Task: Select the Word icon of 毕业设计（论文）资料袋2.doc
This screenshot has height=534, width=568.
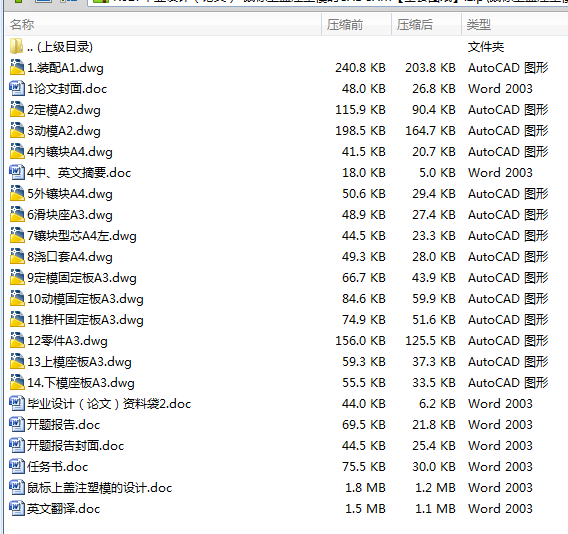Action: click(x=17, y=404)
